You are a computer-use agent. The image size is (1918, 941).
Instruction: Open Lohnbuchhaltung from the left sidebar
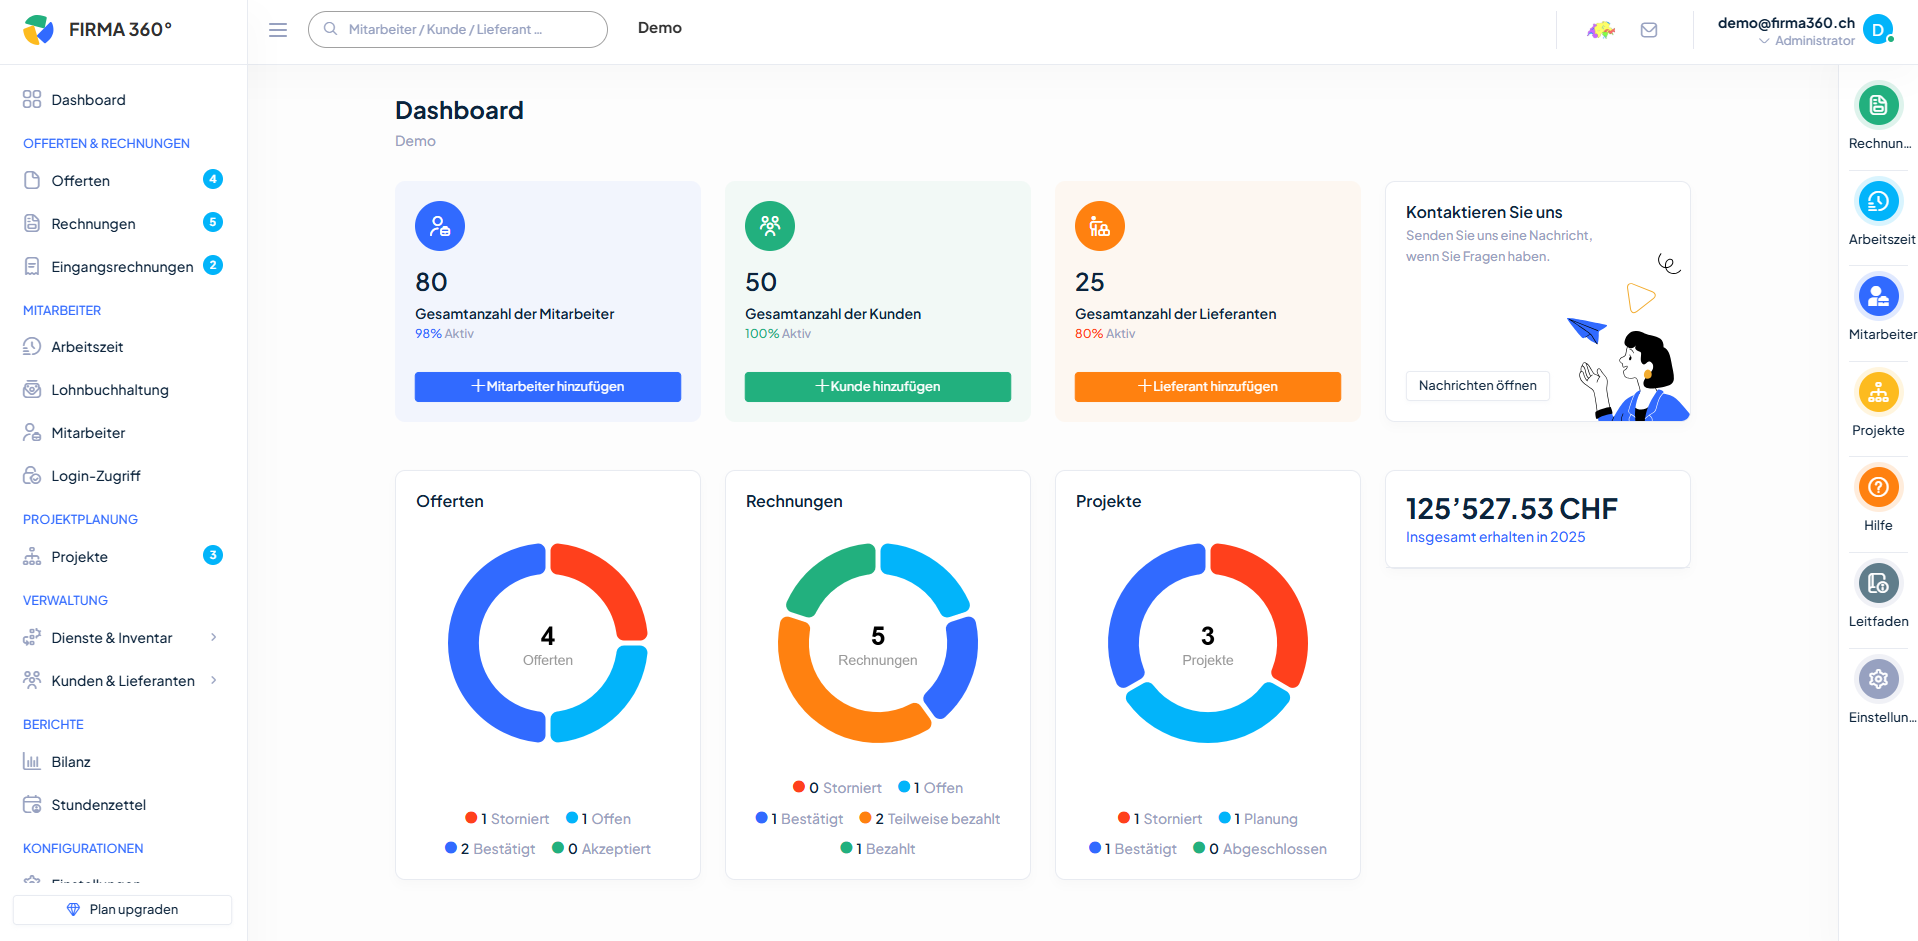click(110, 389)
